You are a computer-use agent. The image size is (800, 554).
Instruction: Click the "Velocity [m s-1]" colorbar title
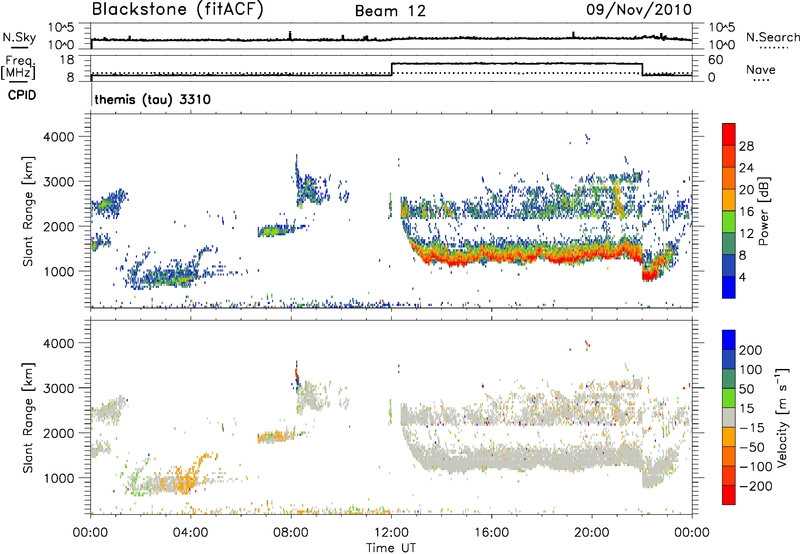pos(782,417)
